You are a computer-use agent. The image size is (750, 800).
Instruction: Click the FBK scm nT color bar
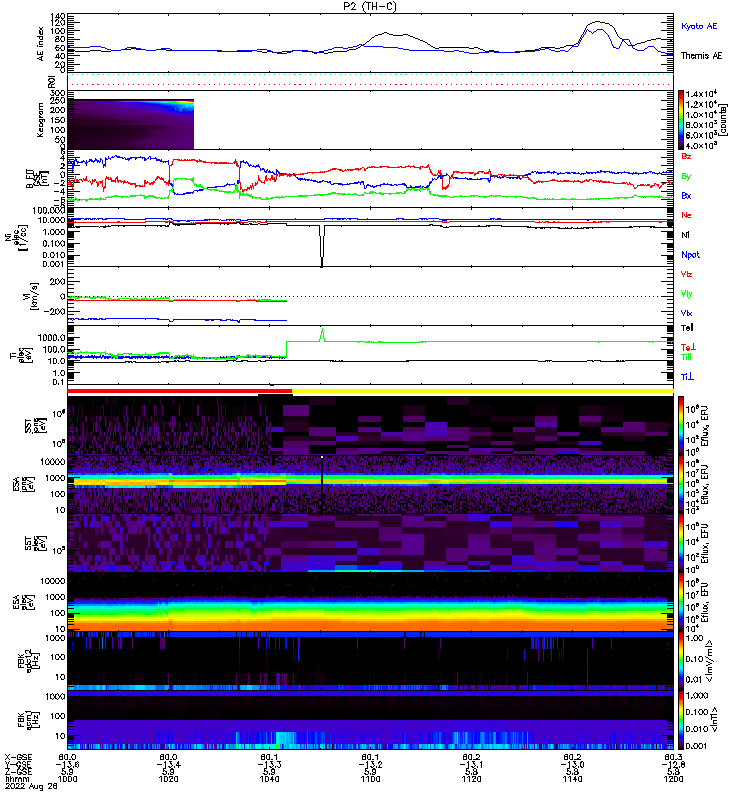tap(681, 719)
